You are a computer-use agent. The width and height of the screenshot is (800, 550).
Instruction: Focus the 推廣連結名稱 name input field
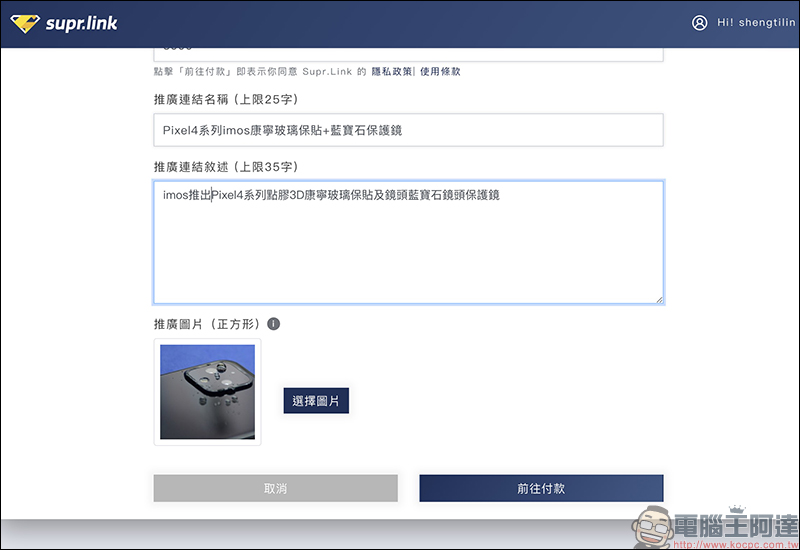pyautogui.click(x=408, y=130)
